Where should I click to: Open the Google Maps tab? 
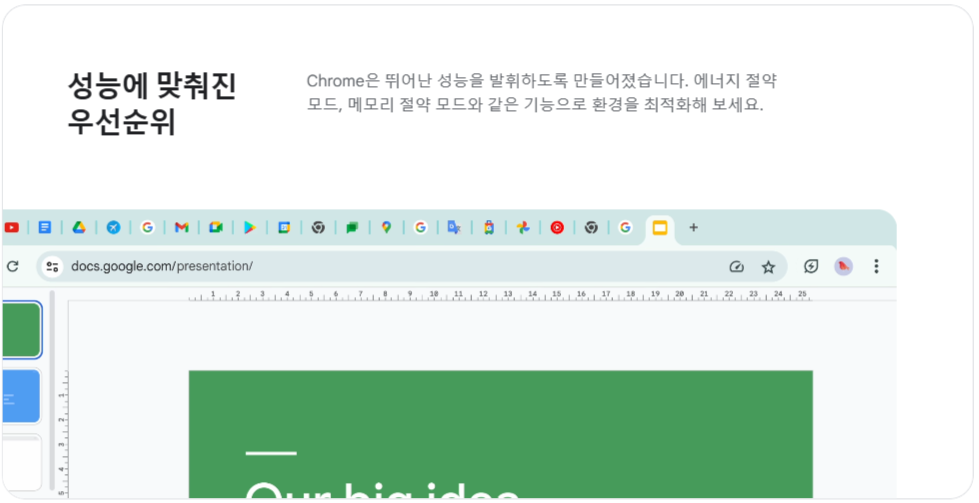[x=386, y=228]
